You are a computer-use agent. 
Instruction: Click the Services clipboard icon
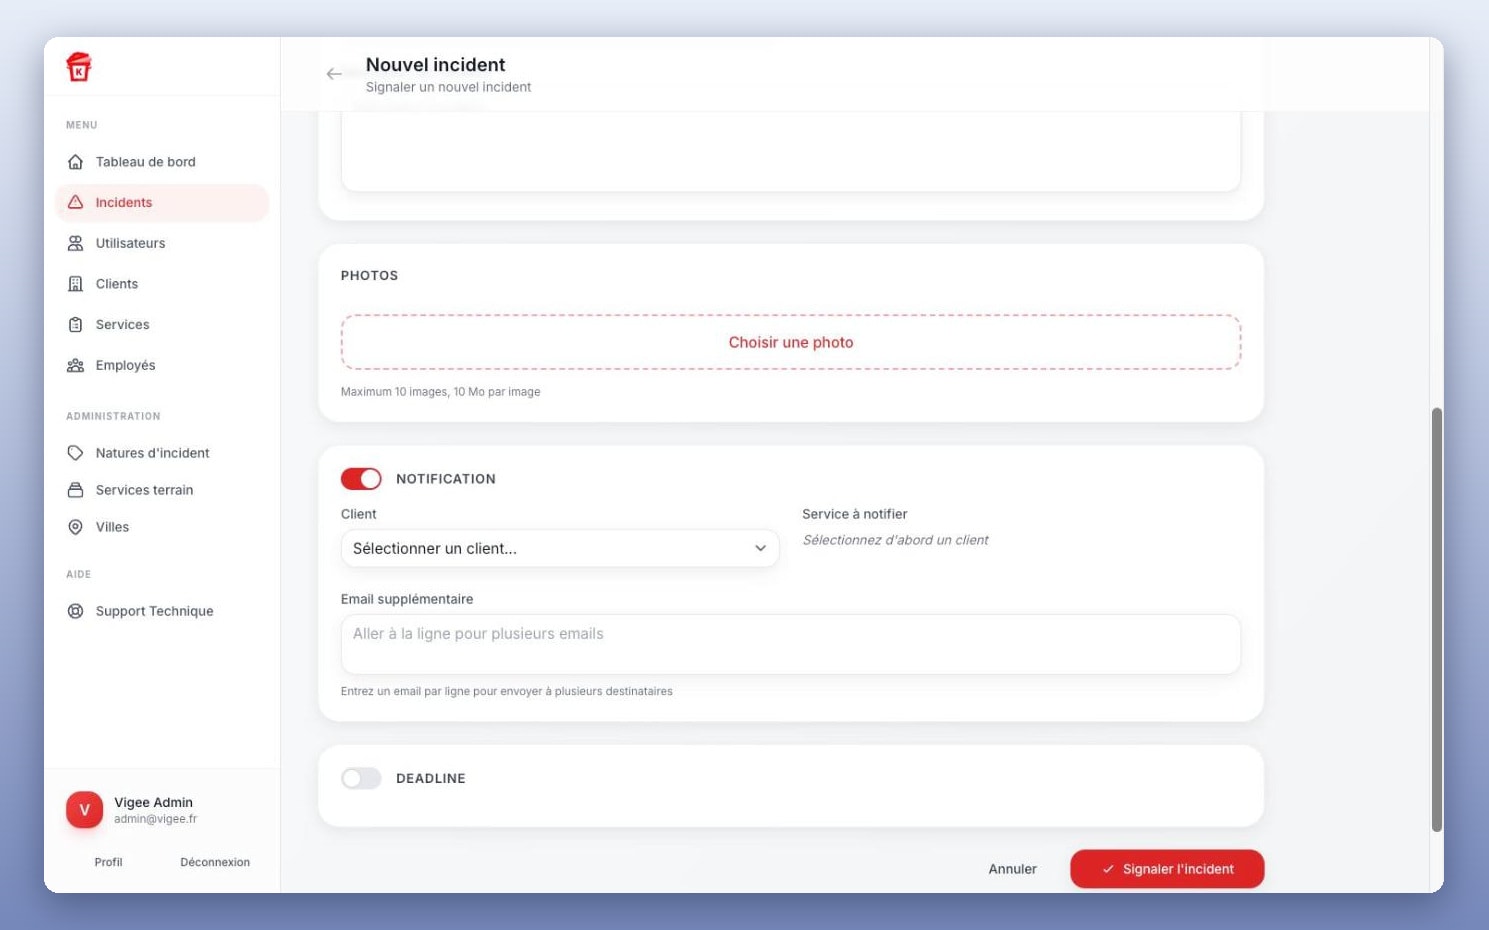coord(75,325)
